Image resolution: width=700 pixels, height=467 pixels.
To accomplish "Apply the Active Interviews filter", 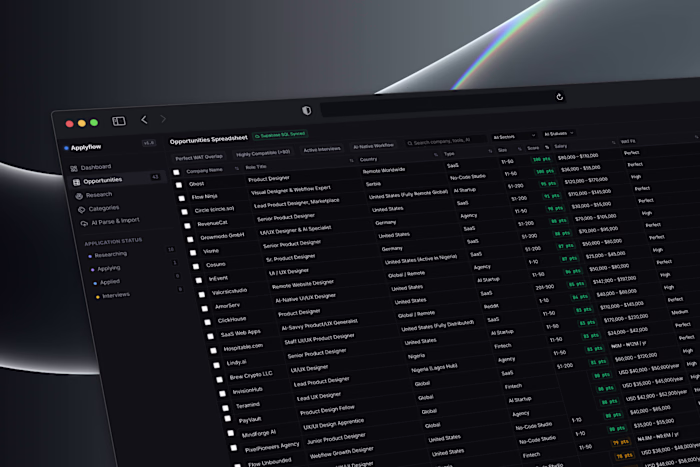I will click(x=322, y=149).
